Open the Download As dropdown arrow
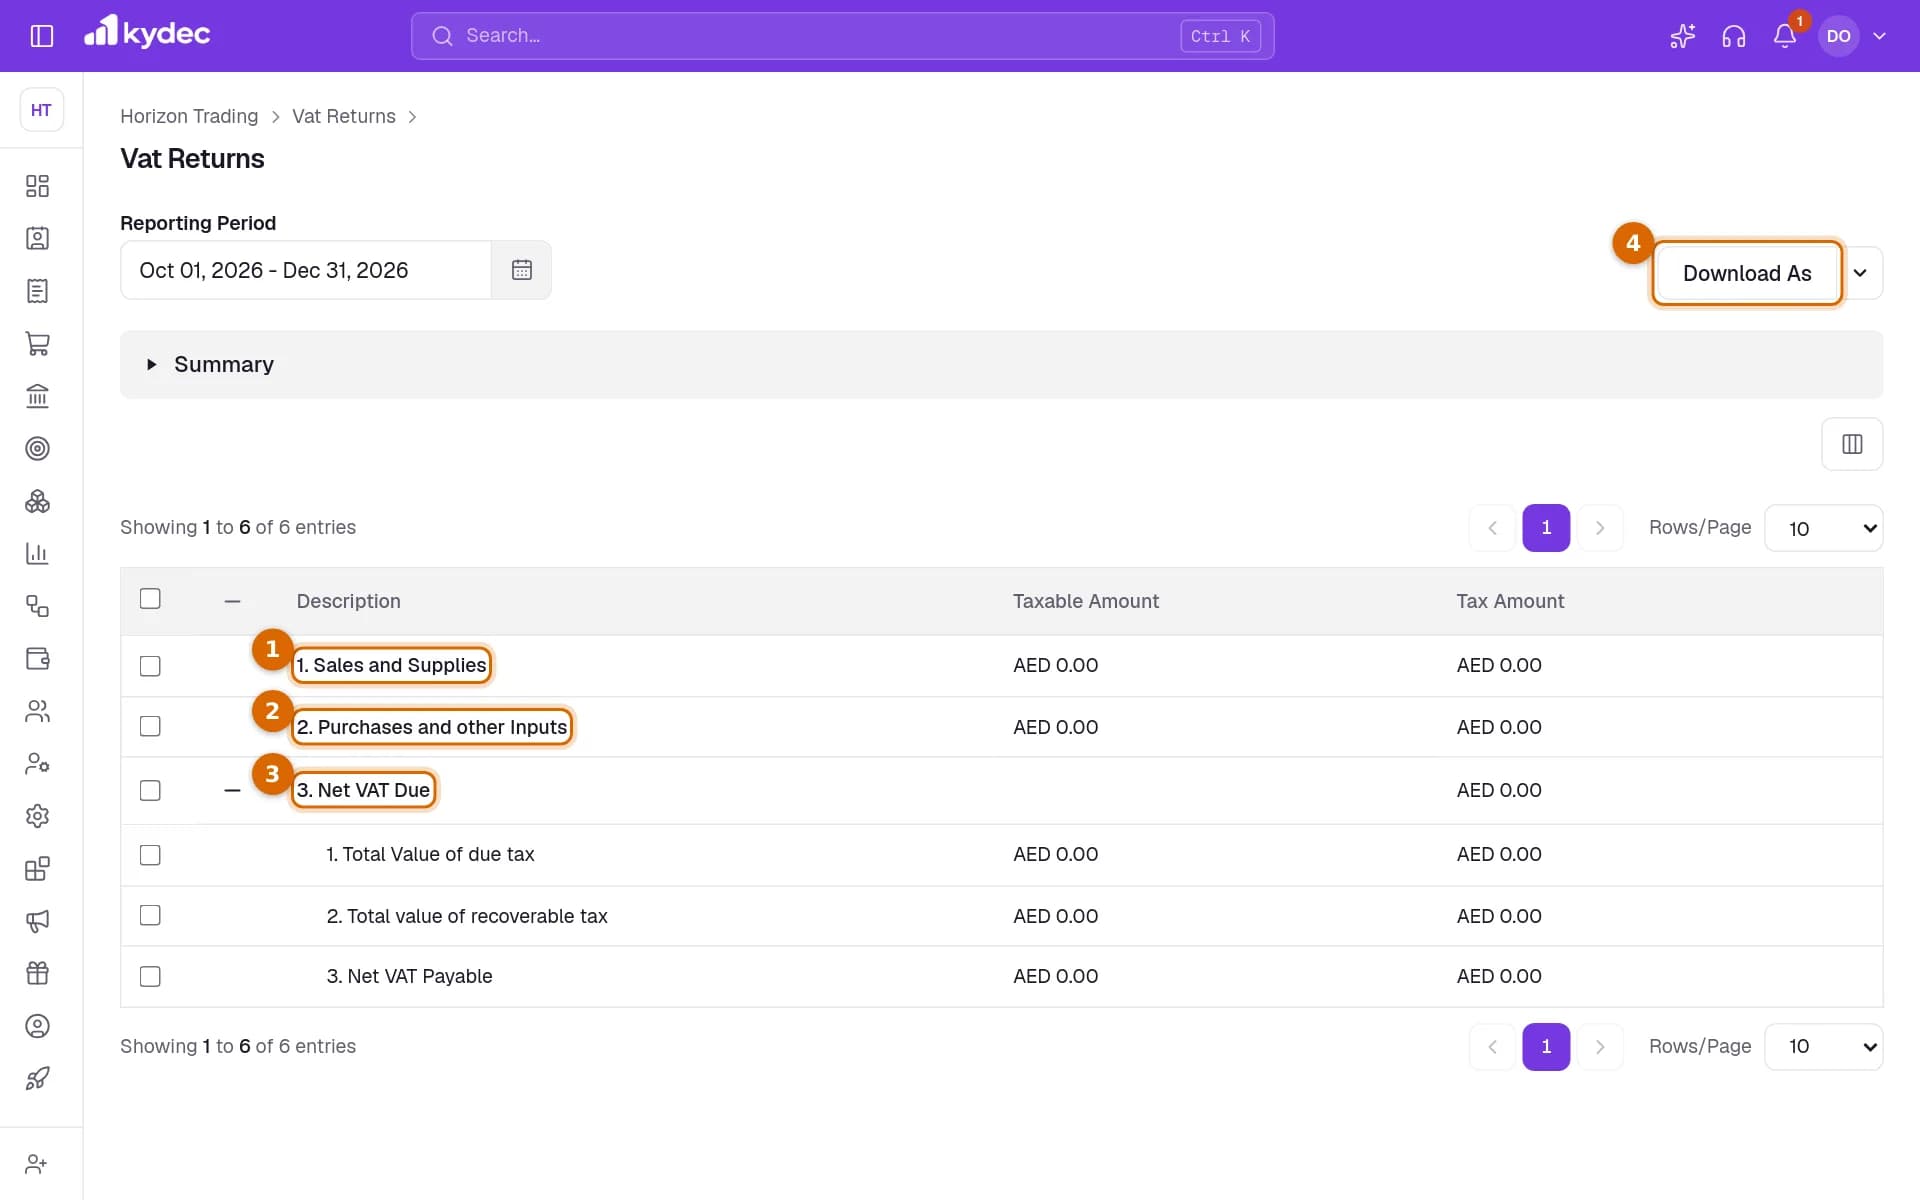The image size is (1920, 1200). tap(1860, 273)
